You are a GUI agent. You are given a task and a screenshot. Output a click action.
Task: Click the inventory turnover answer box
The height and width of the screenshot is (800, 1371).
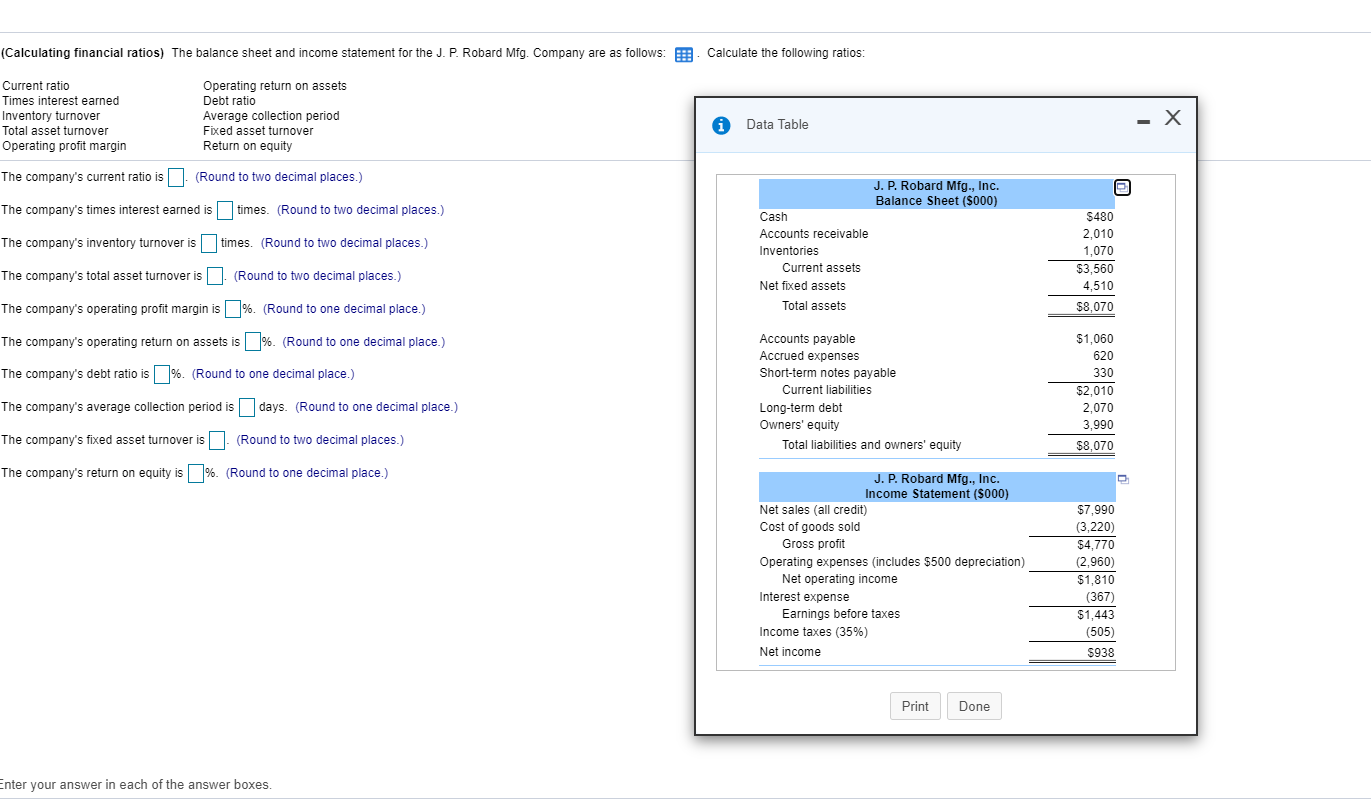coord(208,243)
